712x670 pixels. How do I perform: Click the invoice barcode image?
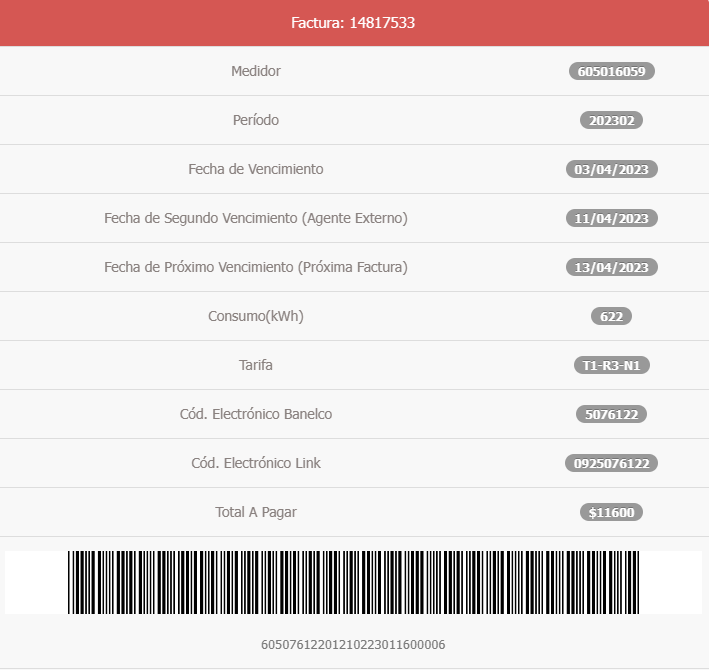coord(354,583)
